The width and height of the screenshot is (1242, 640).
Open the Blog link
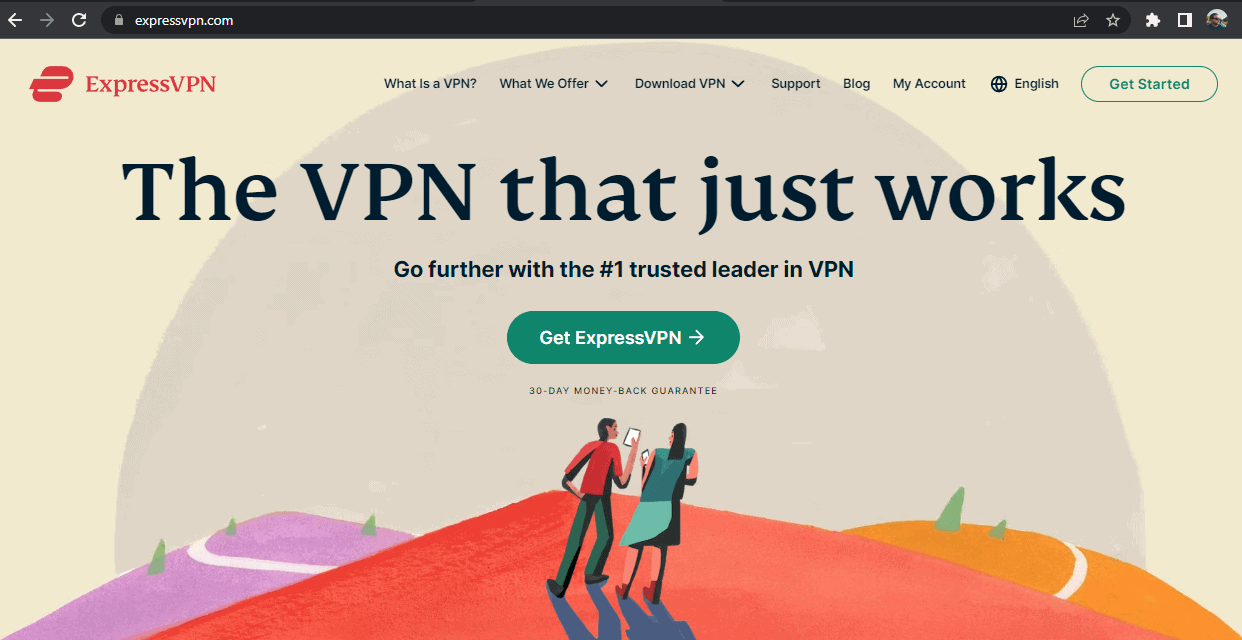point(857,84)
